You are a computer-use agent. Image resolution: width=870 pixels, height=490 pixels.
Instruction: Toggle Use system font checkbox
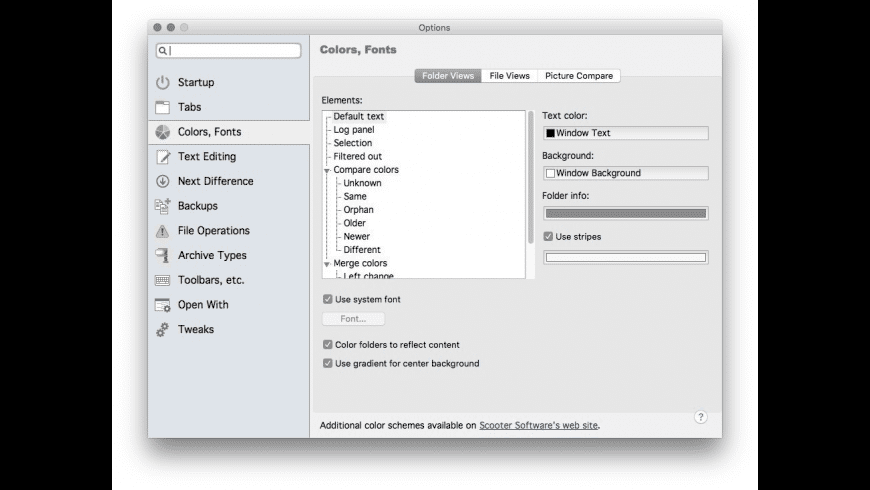coord(328,299)
